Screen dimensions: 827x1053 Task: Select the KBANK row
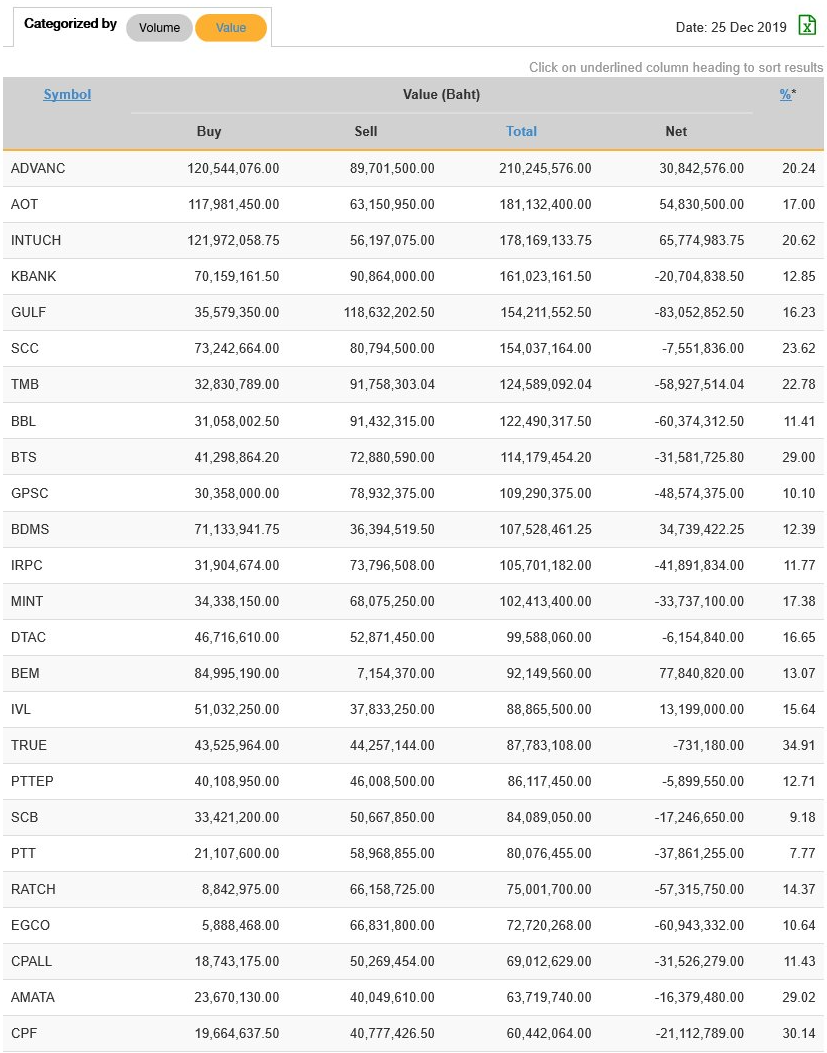[x=32, y=276]
